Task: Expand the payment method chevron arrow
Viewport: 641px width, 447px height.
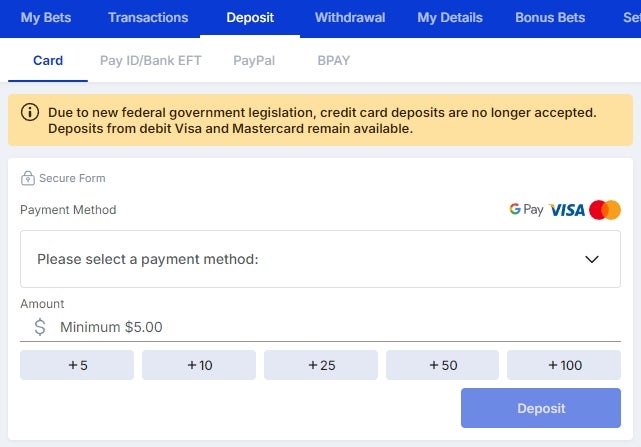Action: pos(592,259)
